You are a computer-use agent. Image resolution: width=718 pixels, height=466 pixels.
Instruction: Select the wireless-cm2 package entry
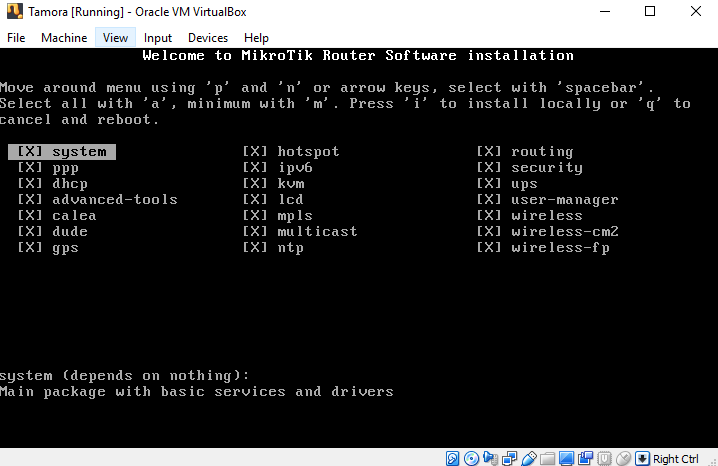pos(548,232)
